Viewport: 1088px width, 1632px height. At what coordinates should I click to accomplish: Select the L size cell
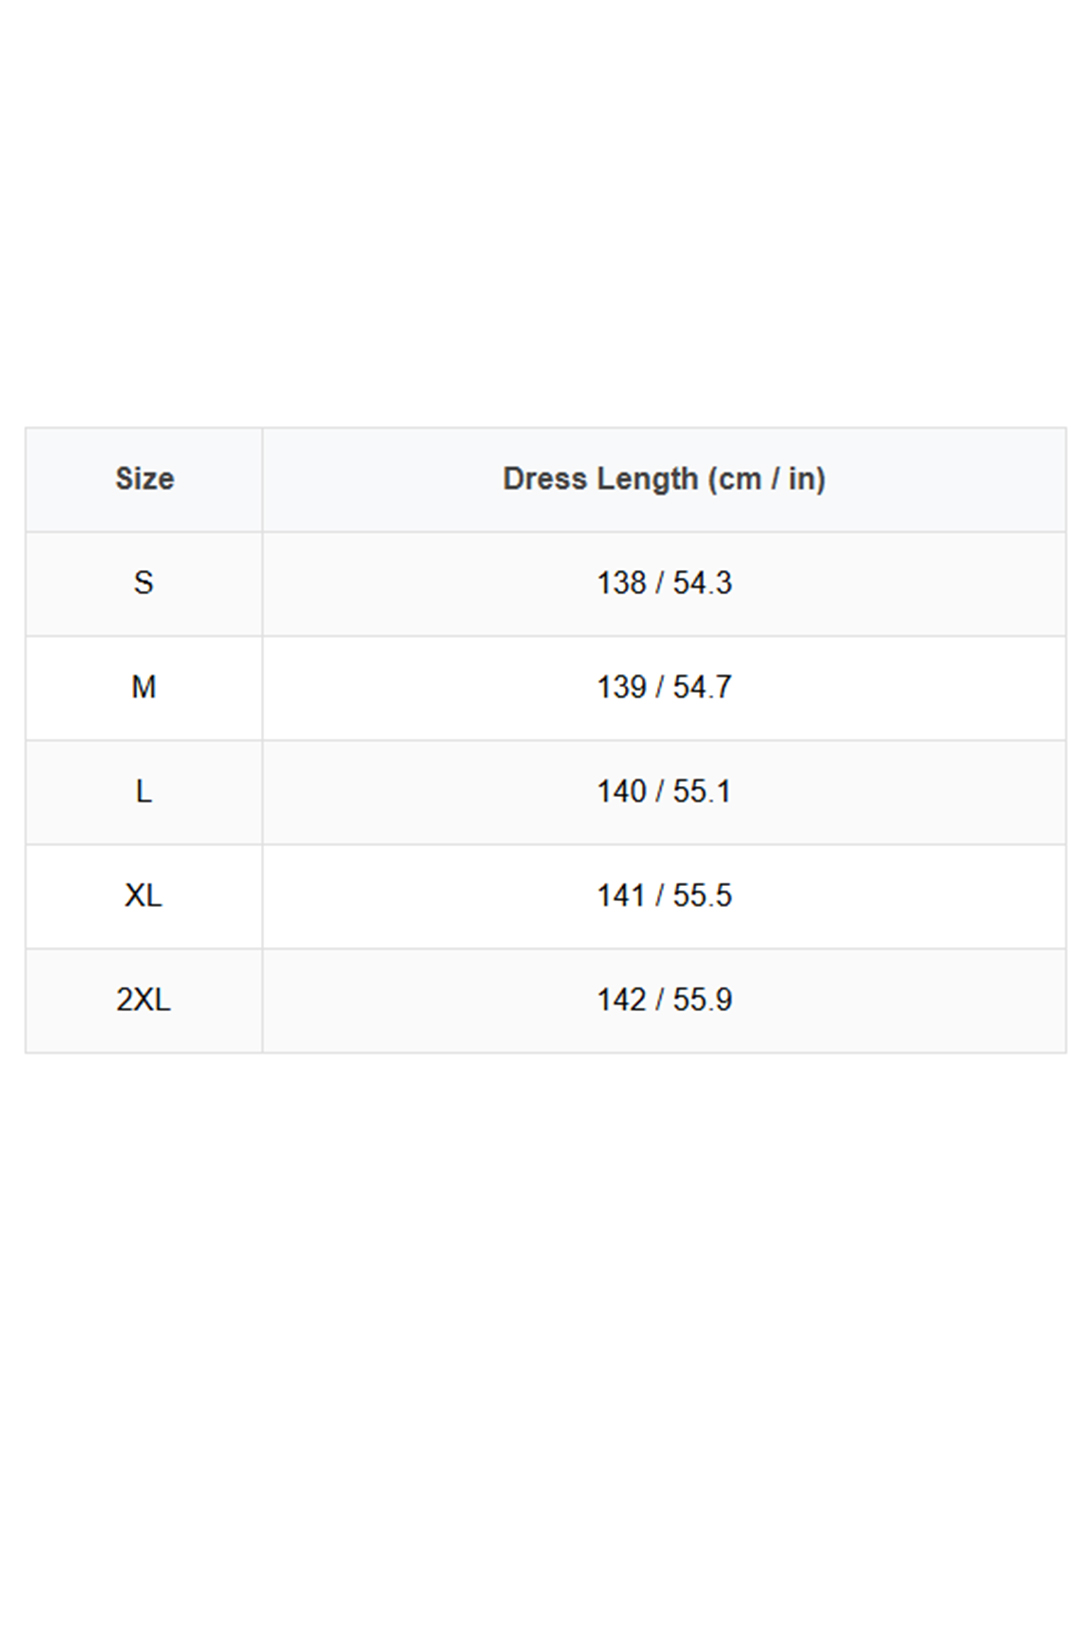pyautogui.click(x=144, y=792)
